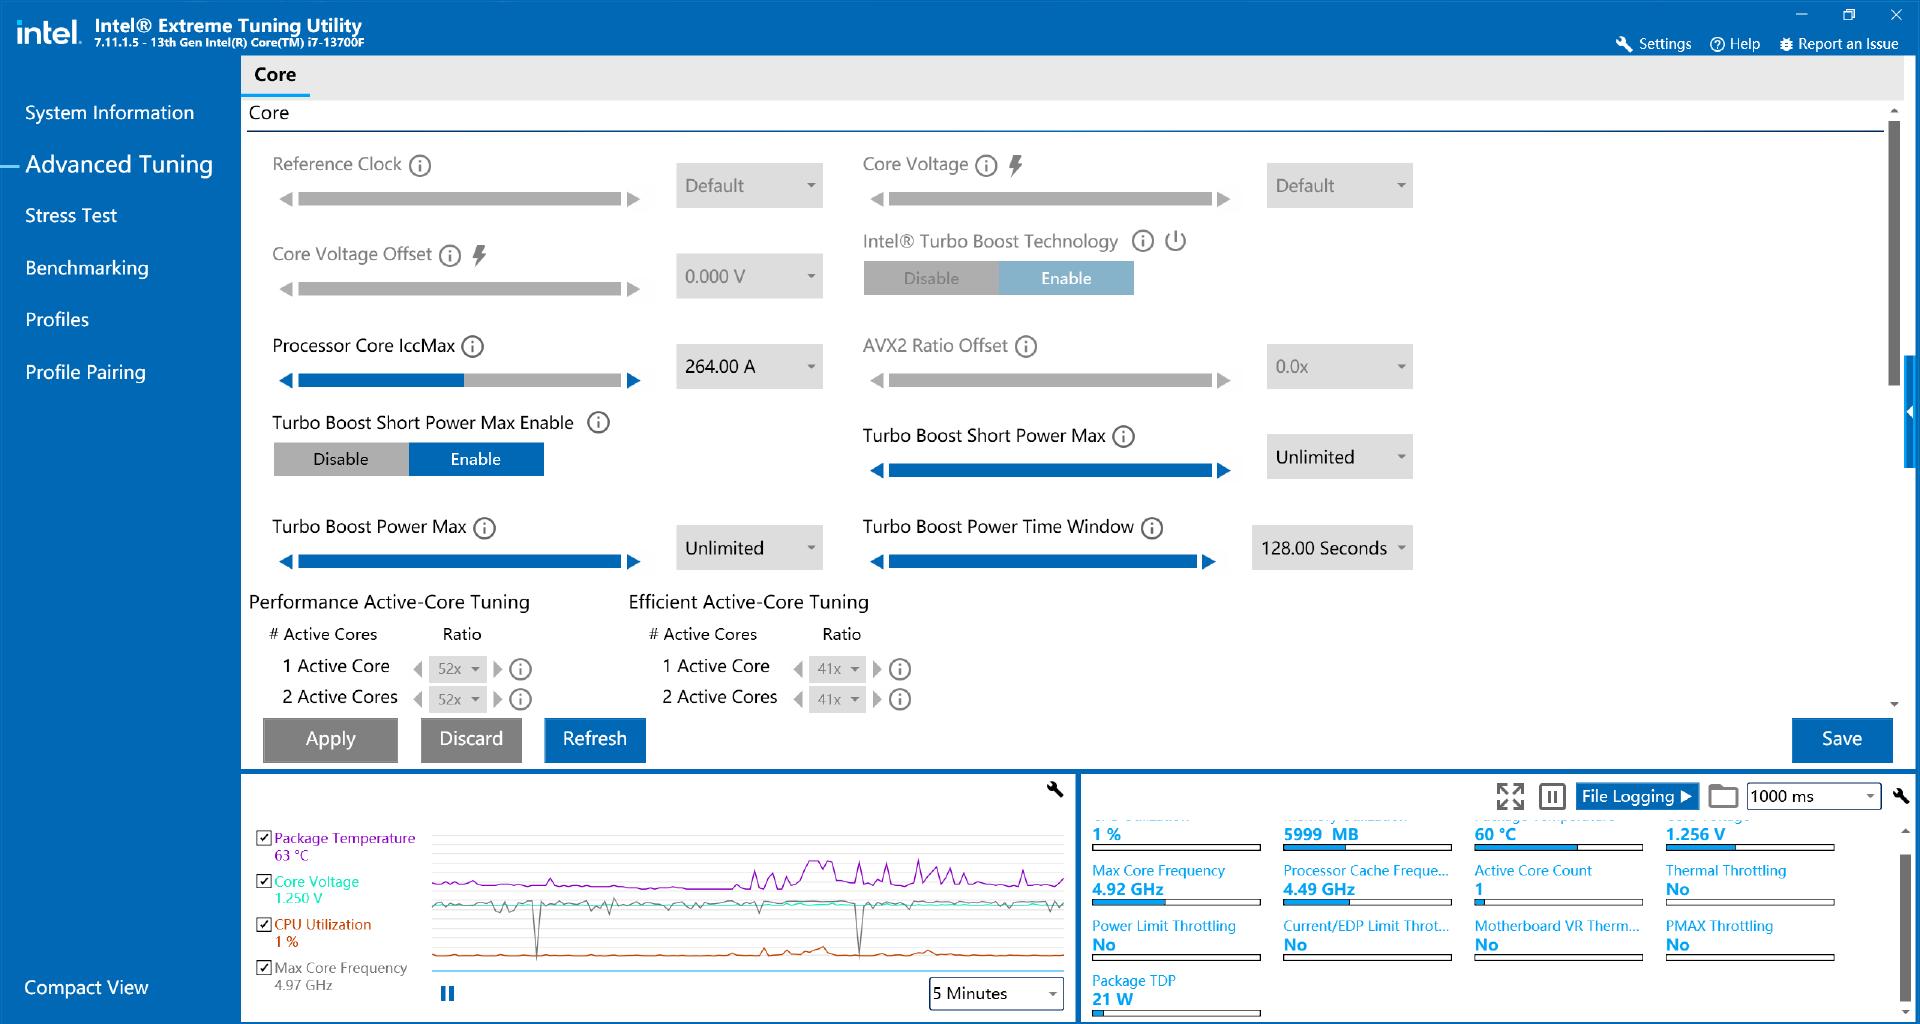This screenshot has width=1920, height=1024.
Task: Pause the monitor panel updates
Action: (x=1552, y=796)
